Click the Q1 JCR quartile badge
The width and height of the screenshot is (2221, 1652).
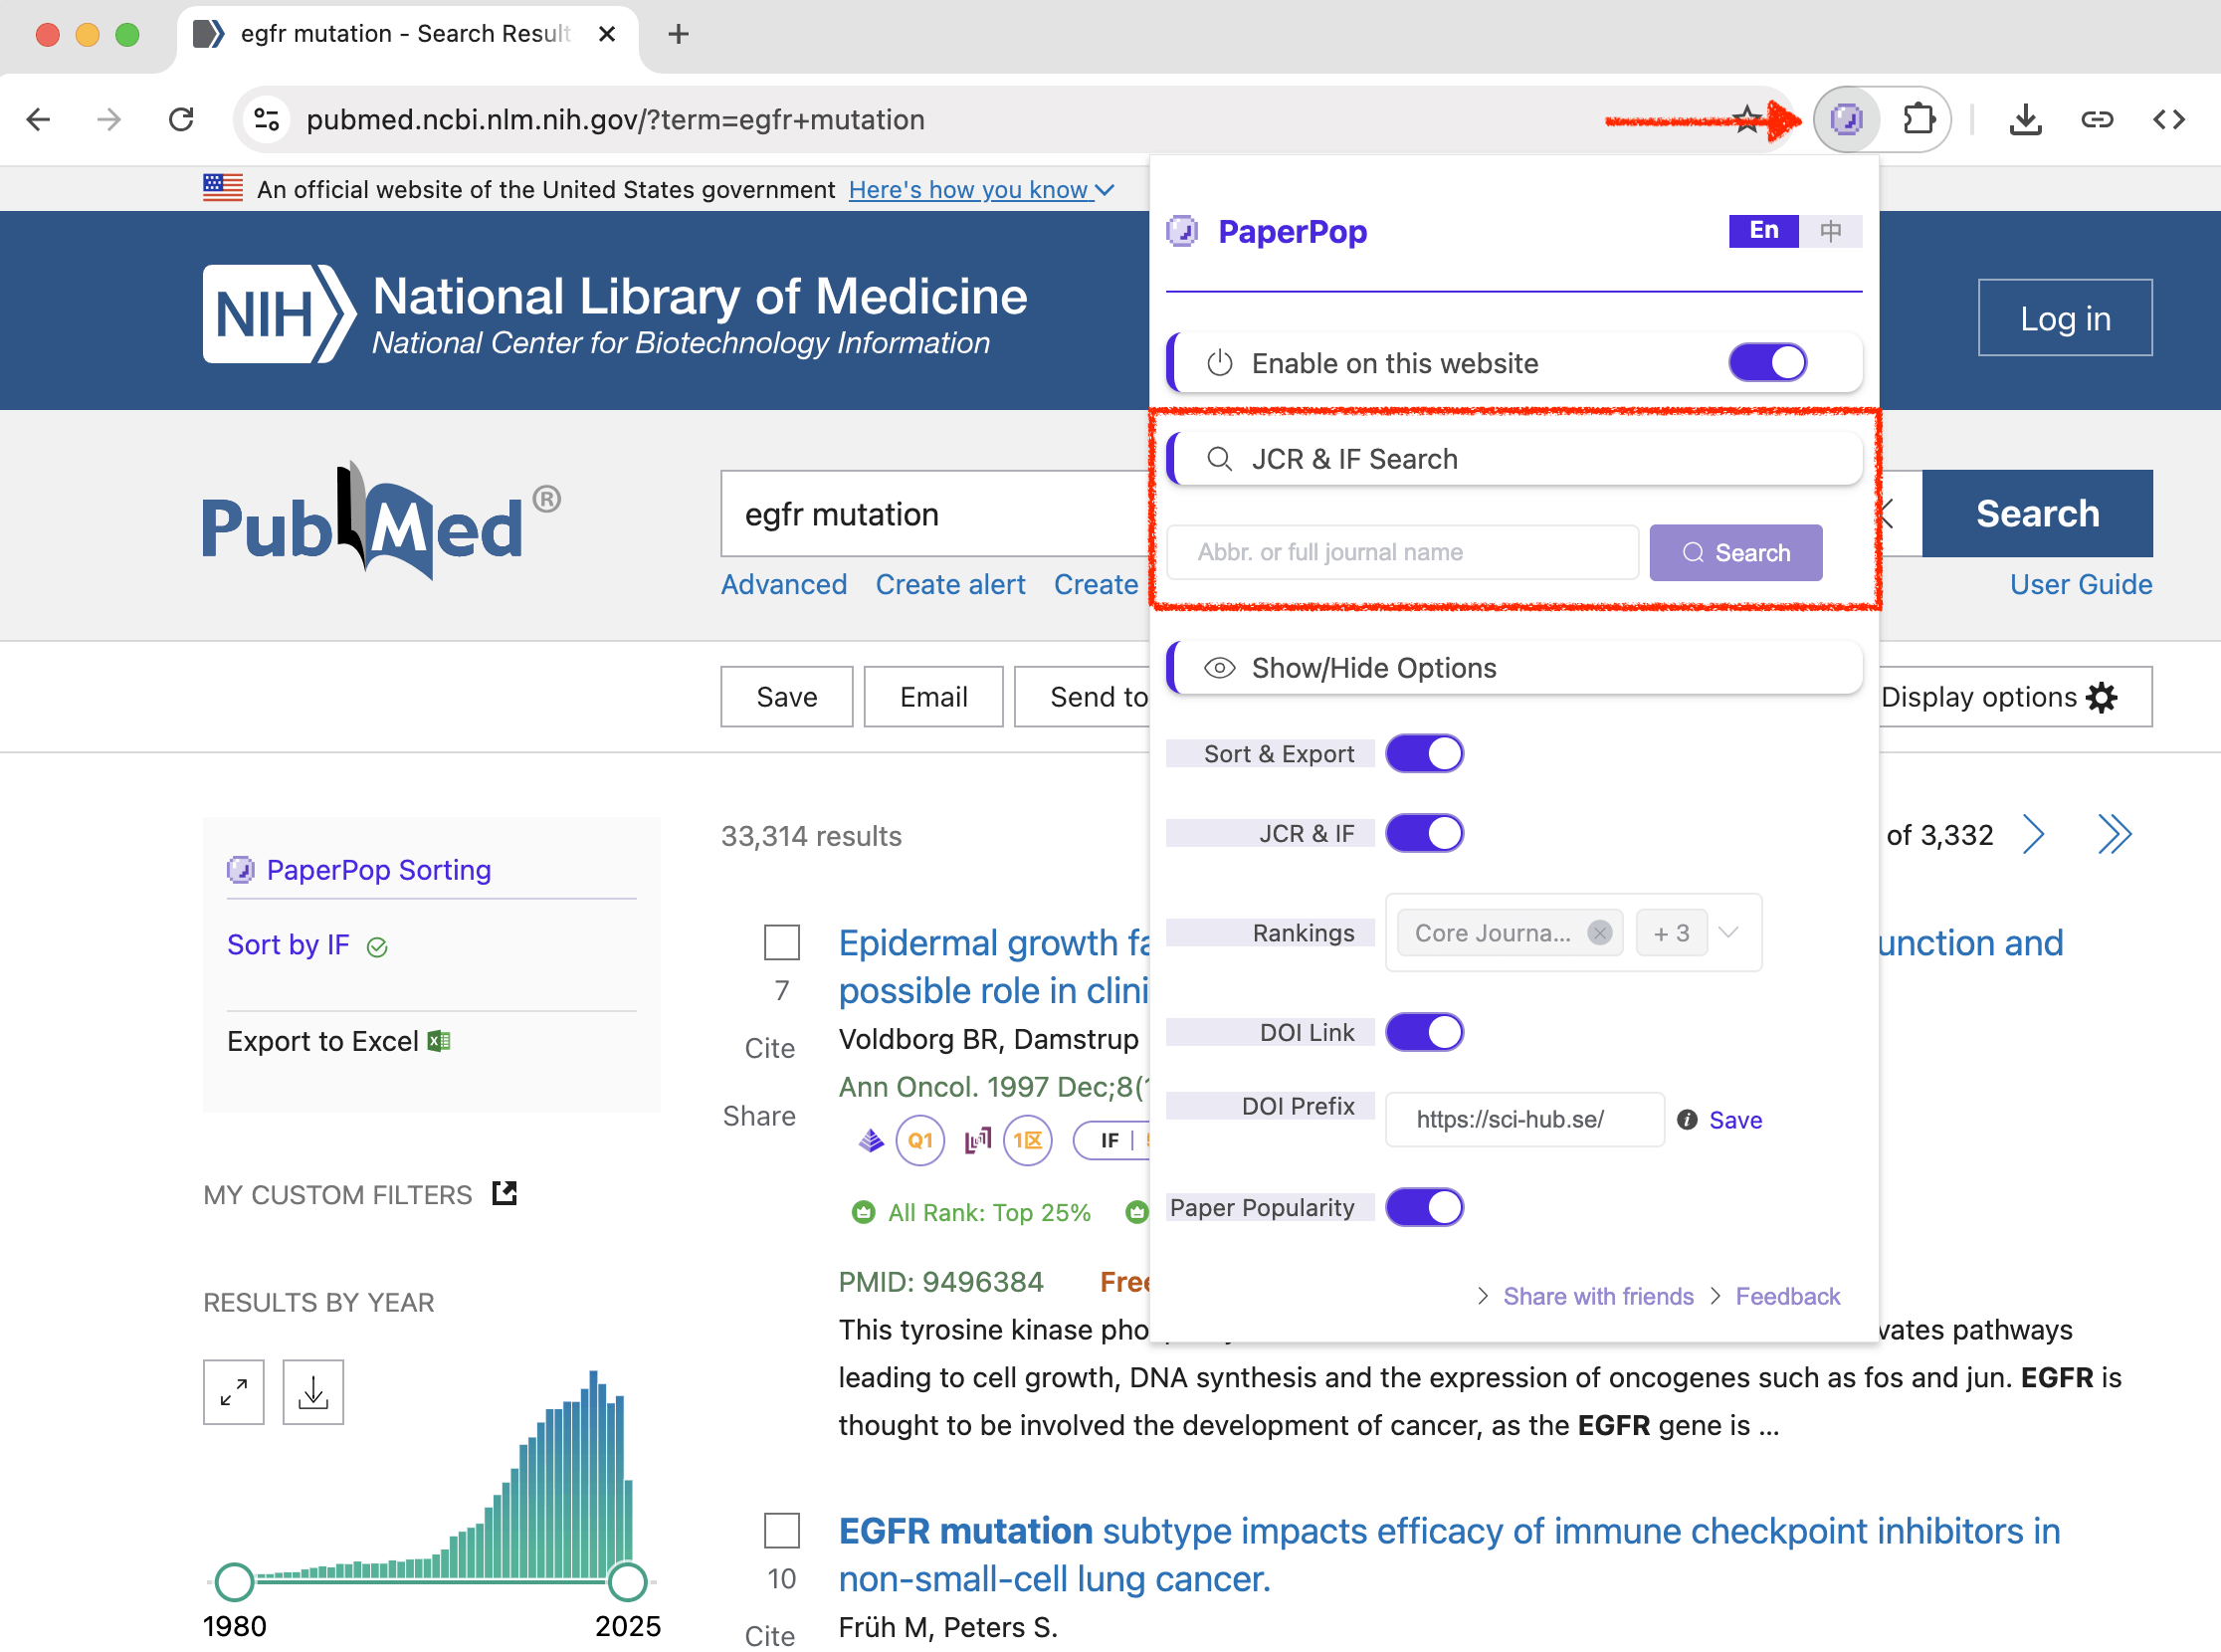pos(920,1140)
